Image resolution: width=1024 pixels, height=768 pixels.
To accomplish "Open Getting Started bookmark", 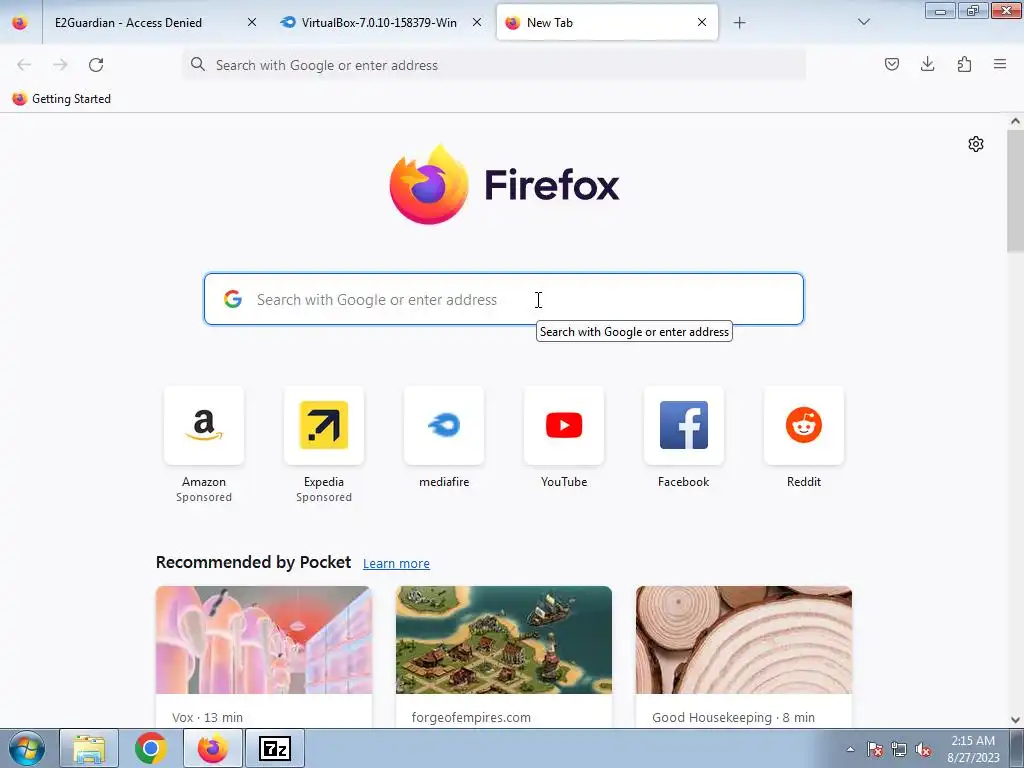I will tap(61, 99).
